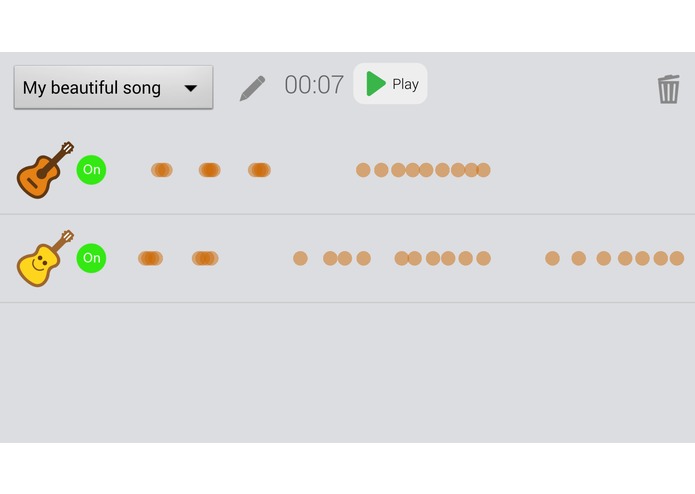Open the My beautiful song dropdown
This screenshot has height=494, width=695.
112,88
